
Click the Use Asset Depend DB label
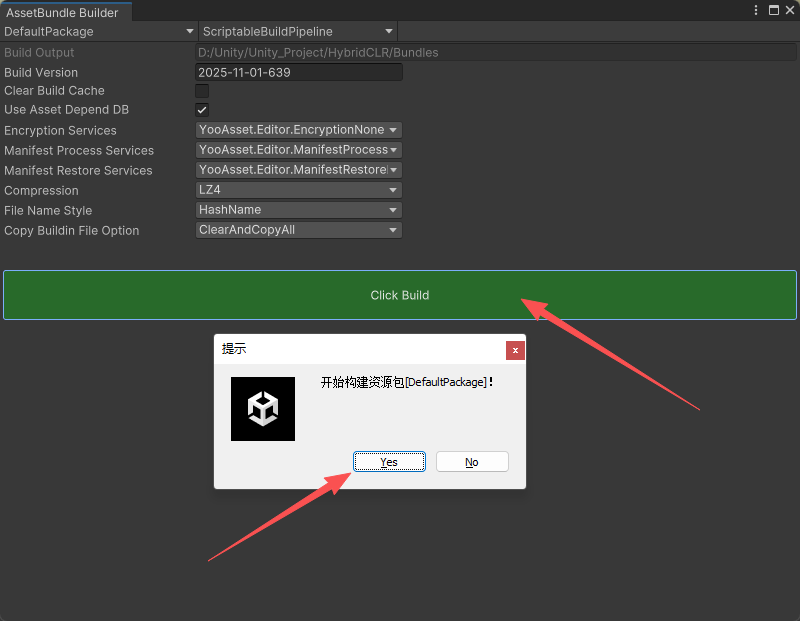coord(66,110)
